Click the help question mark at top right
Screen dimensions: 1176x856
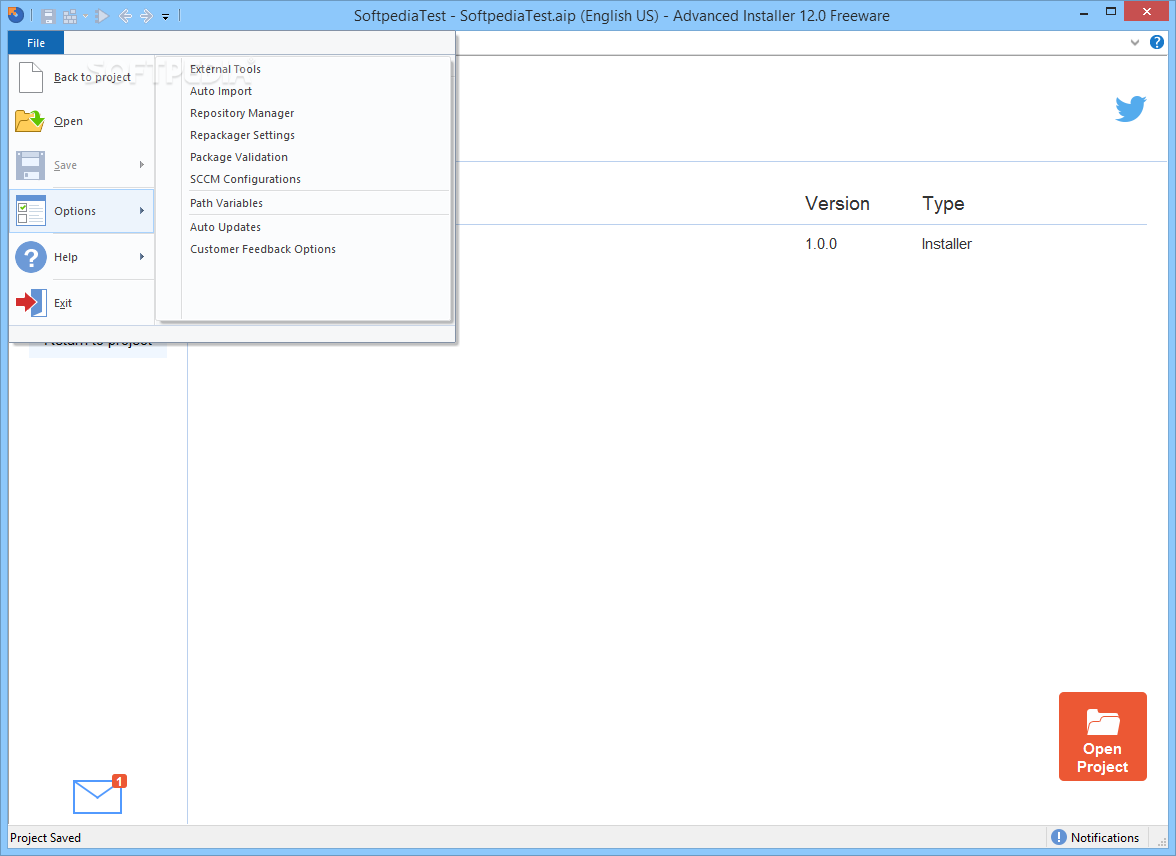tap(1156, 43)
